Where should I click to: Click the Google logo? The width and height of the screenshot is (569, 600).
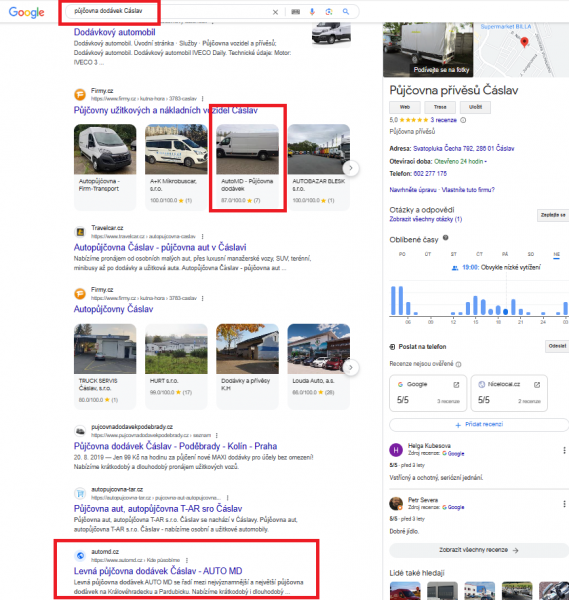click(x=26, y=12)
